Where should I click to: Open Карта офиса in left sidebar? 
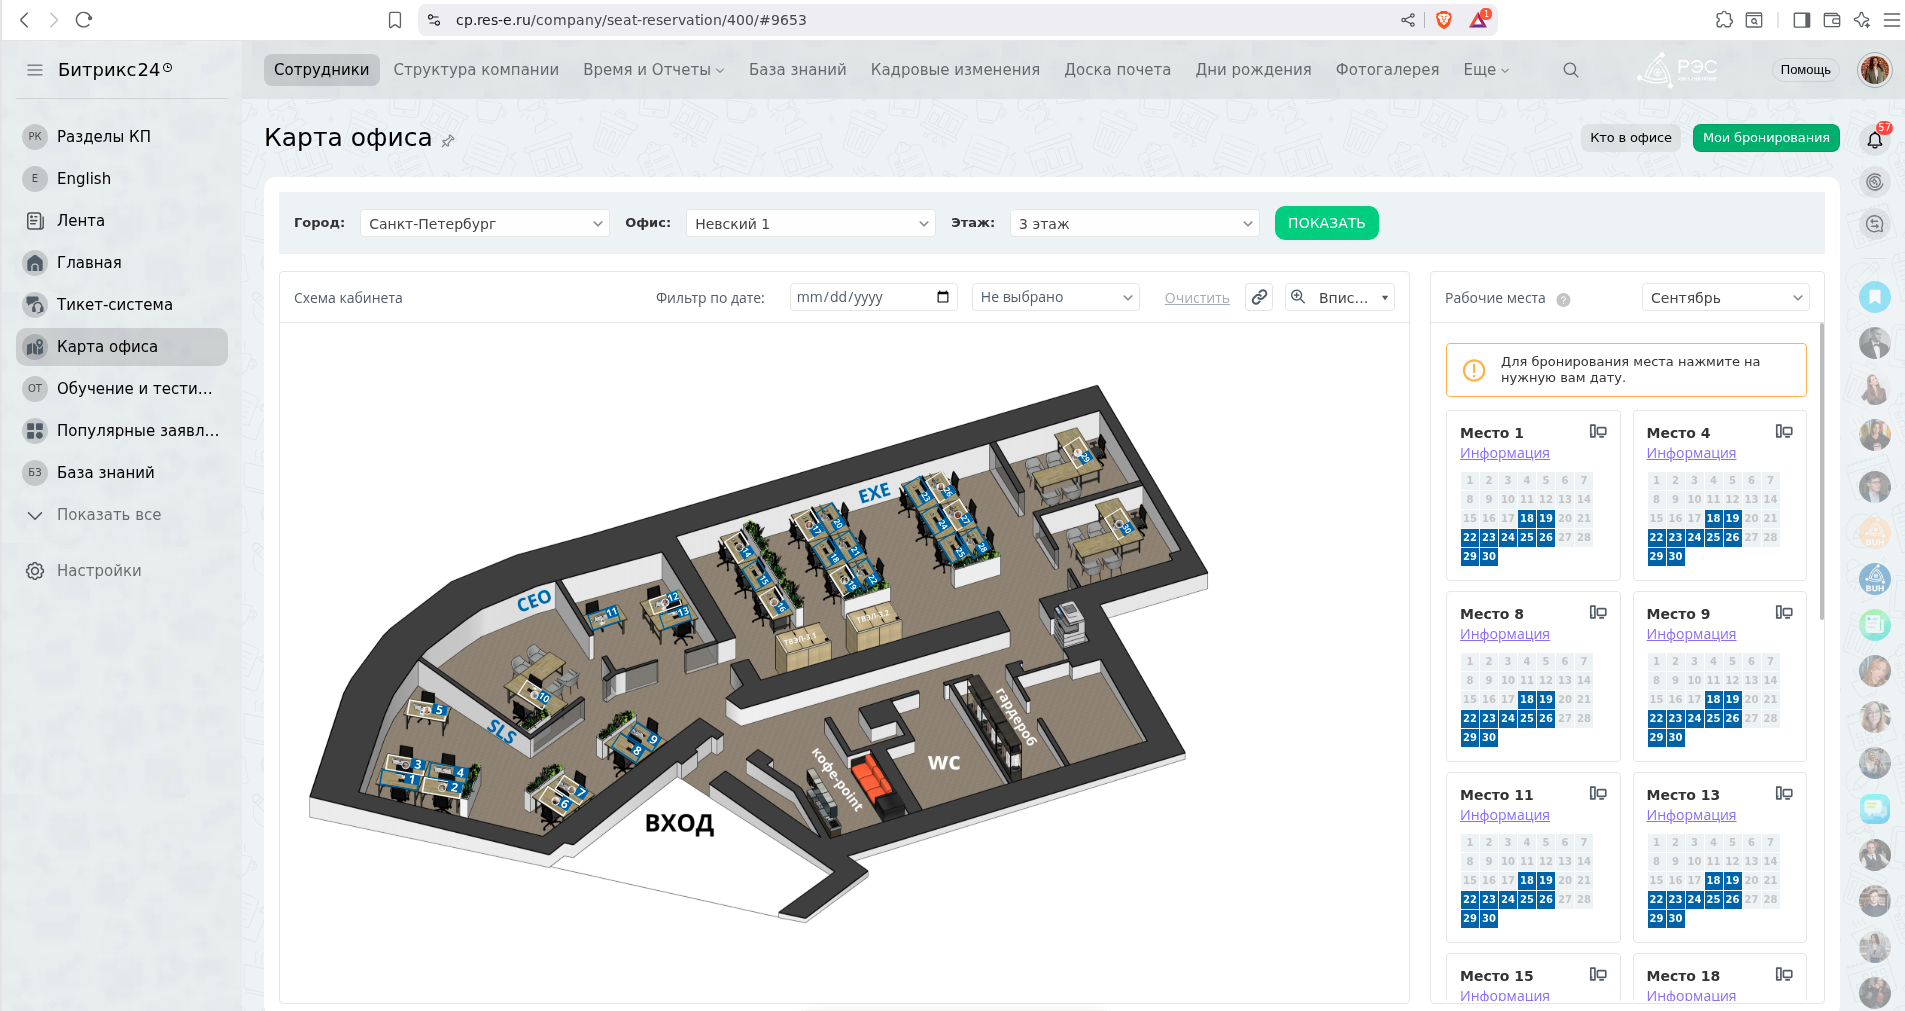click(x=107, y=347)
